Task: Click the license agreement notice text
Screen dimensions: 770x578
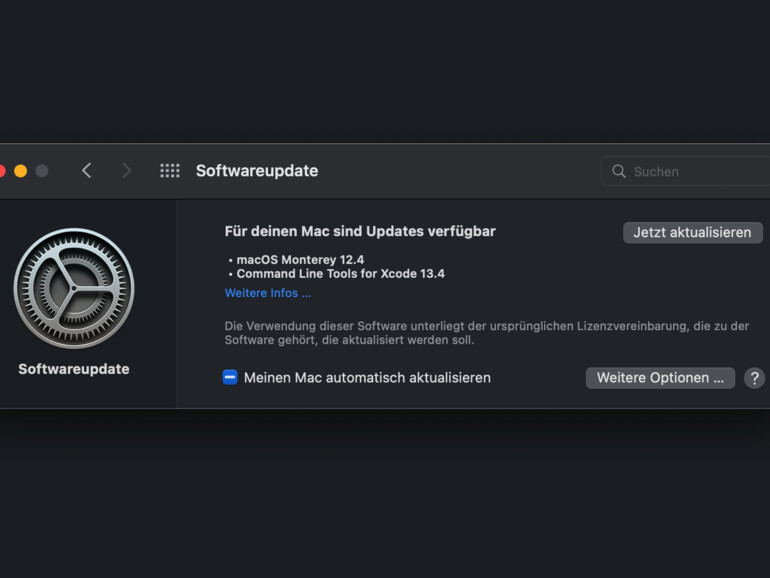Action: pyautogui.click(x=486, y=333)
